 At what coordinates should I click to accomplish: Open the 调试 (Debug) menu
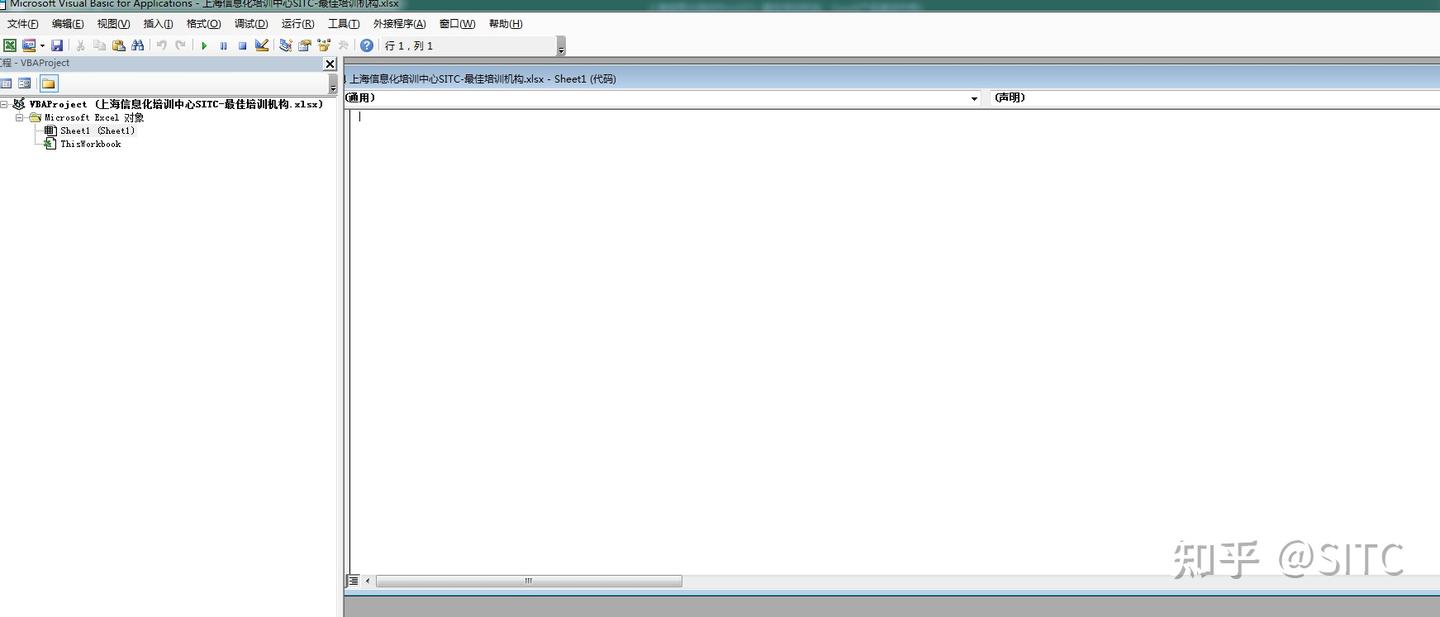(x=251, y=23)
